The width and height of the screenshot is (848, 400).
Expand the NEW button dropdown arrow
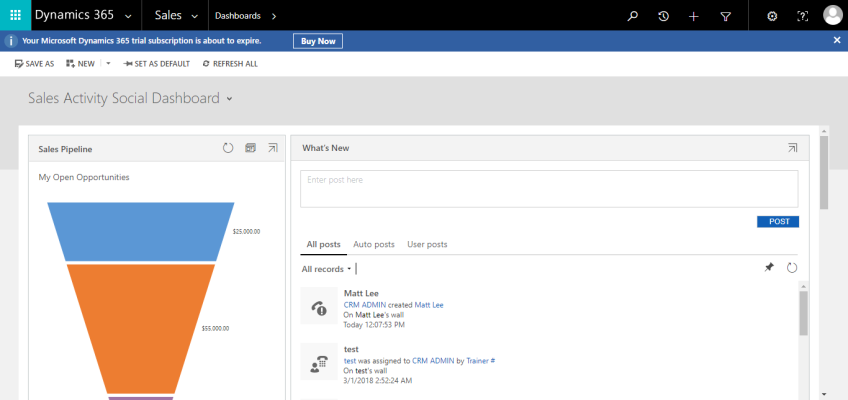pyautogui.click(x=108, y=63)
